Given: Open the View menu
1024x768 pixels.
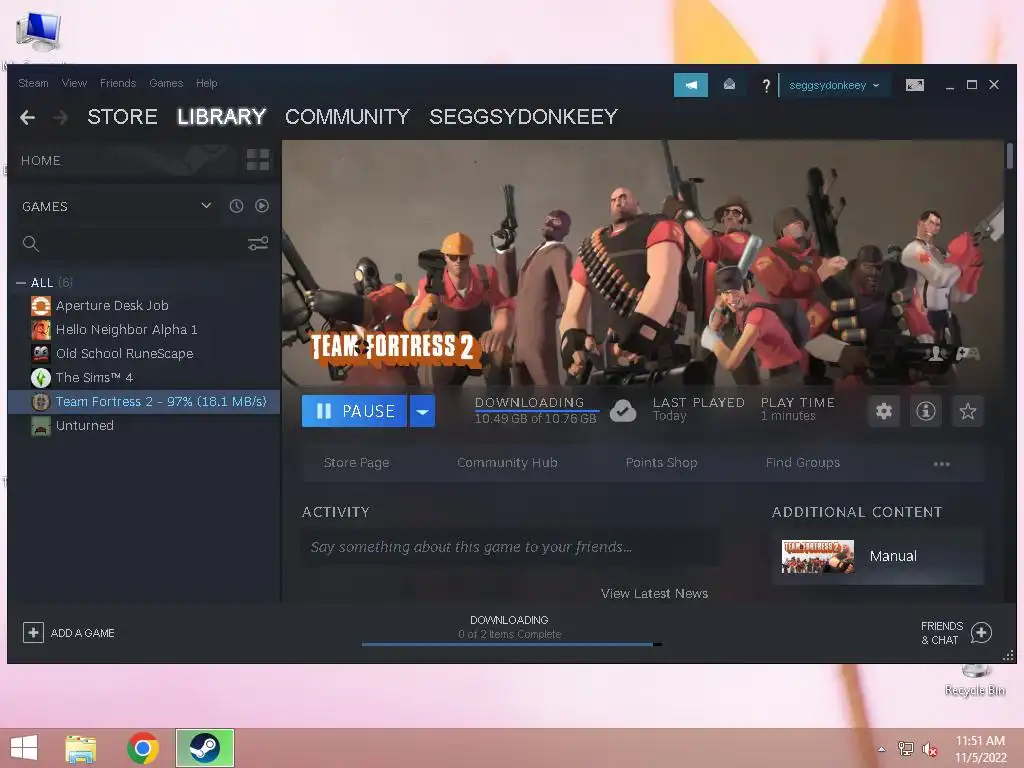Looking at the screenshot, I should [x=74, y=83].
